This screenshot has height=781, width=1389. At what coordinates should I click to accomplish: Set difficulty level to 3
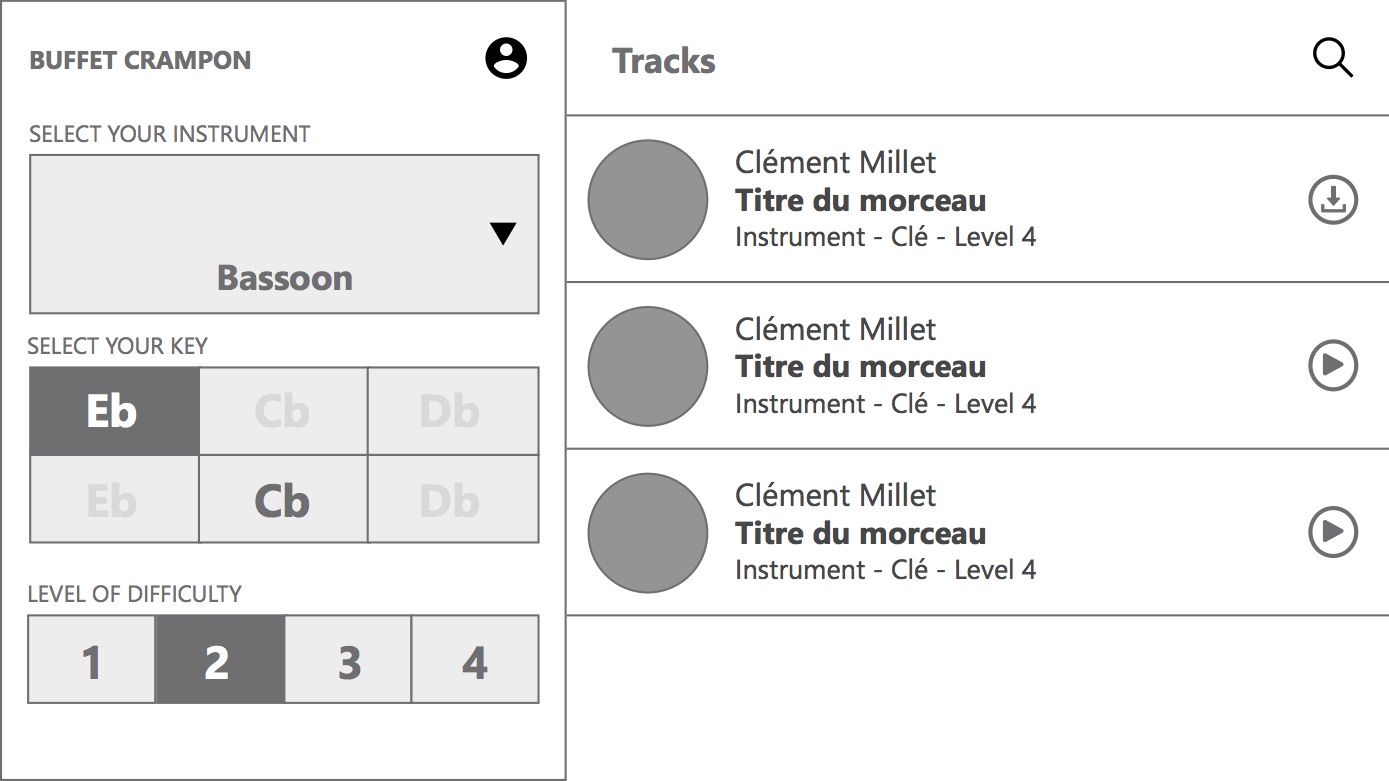pos(348,660)
